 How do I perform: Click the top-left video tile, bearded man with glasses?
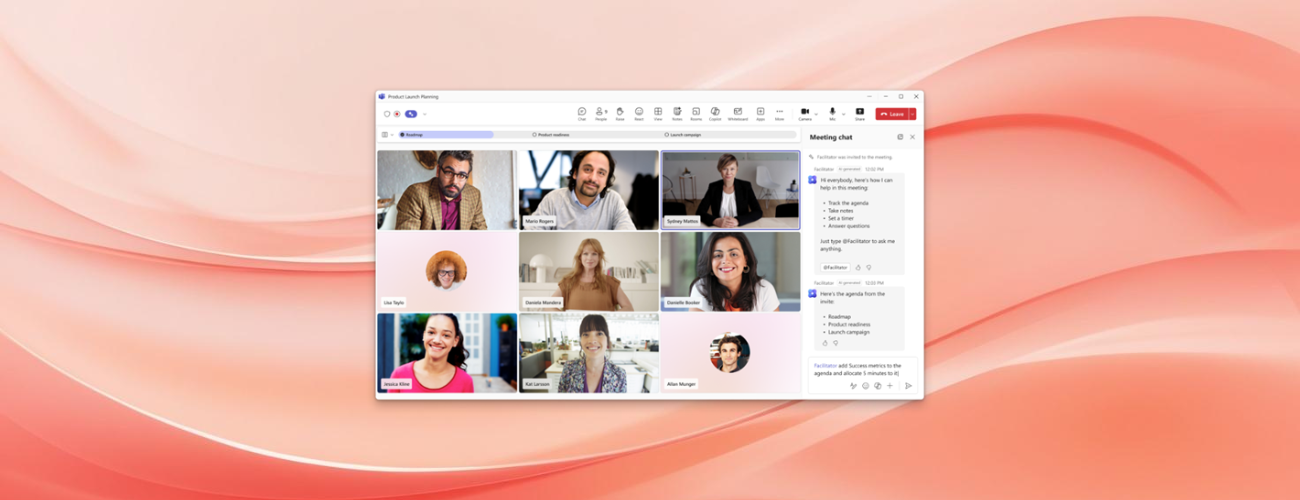[447, 190]
